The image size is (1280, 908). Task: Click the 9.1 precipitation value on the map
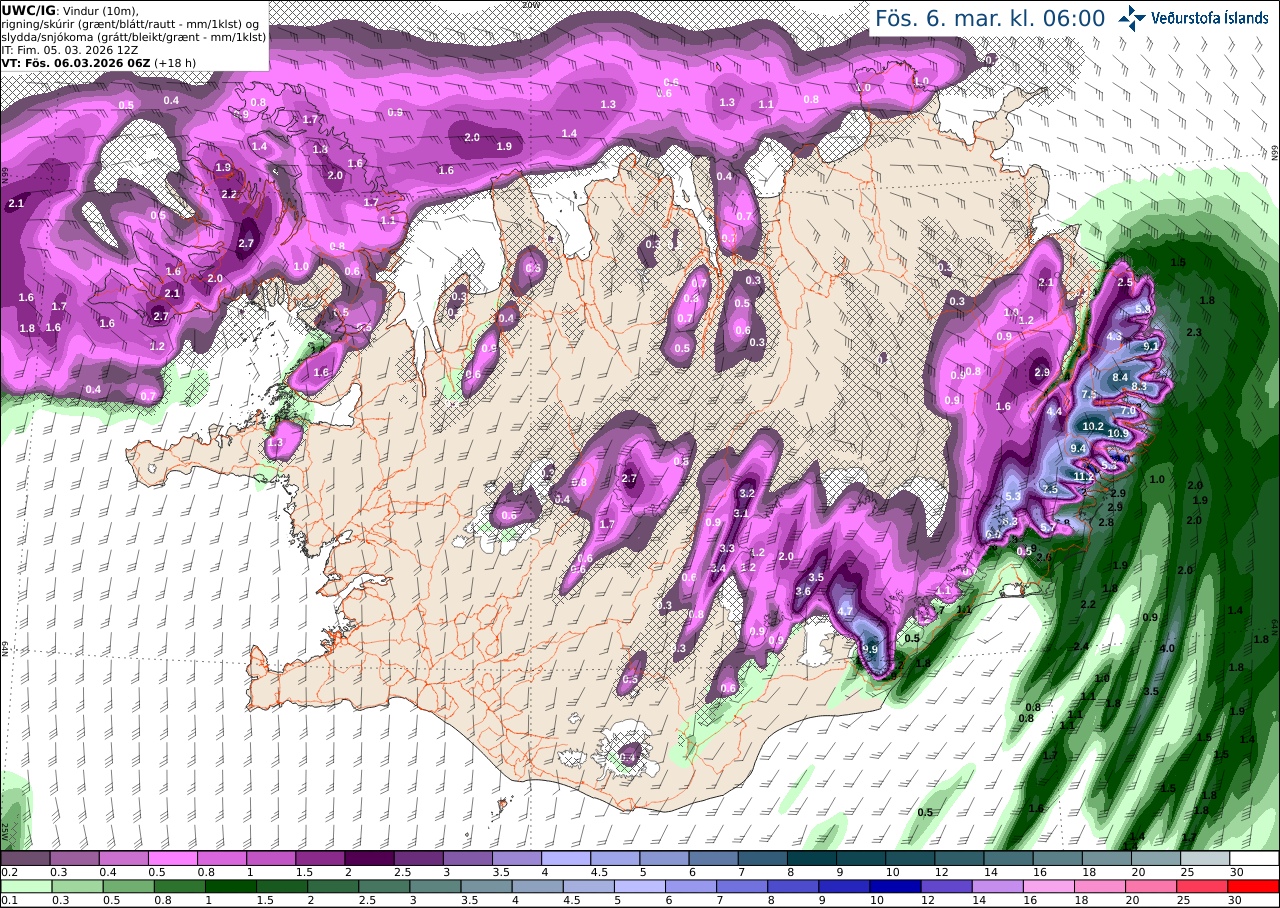point(1151,346)
